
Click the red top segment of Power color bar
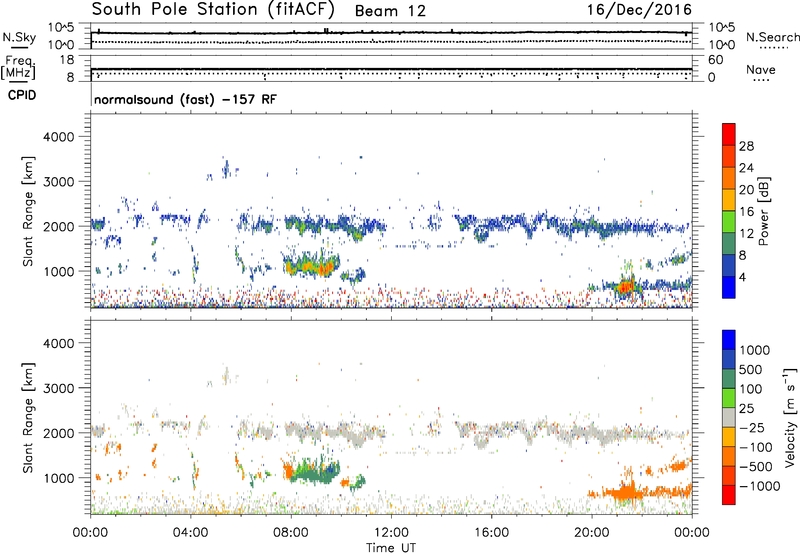point(729,134)
